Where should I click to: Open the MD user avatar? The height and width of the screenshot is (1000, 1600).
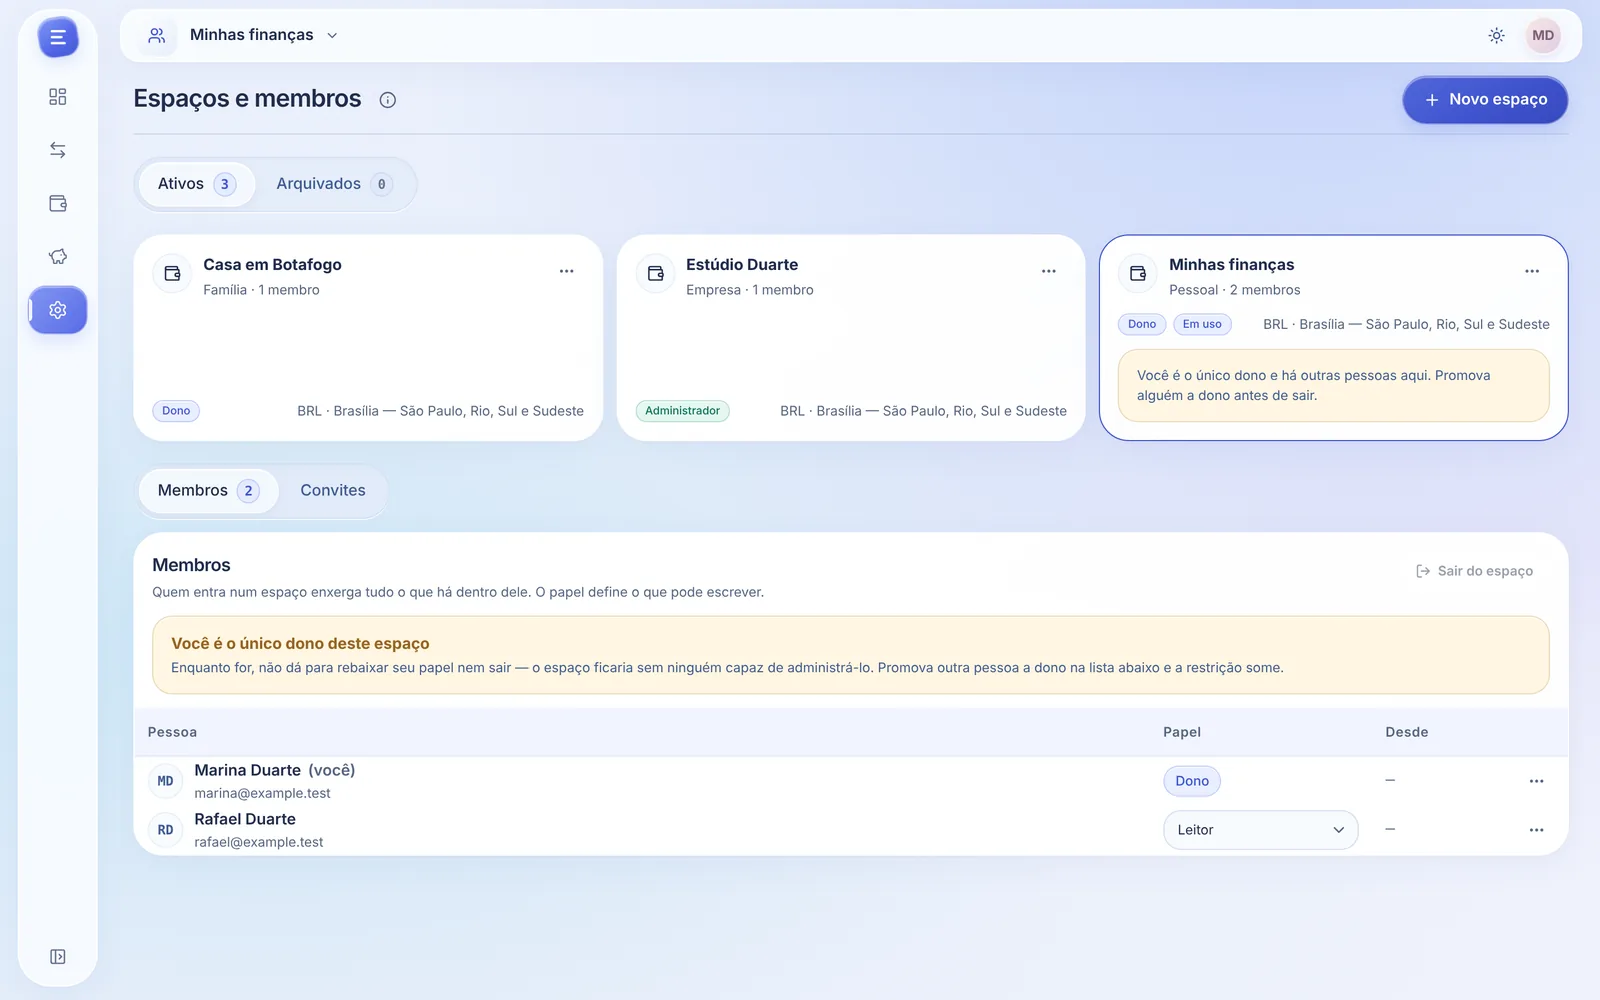[x=1543, y=35]
